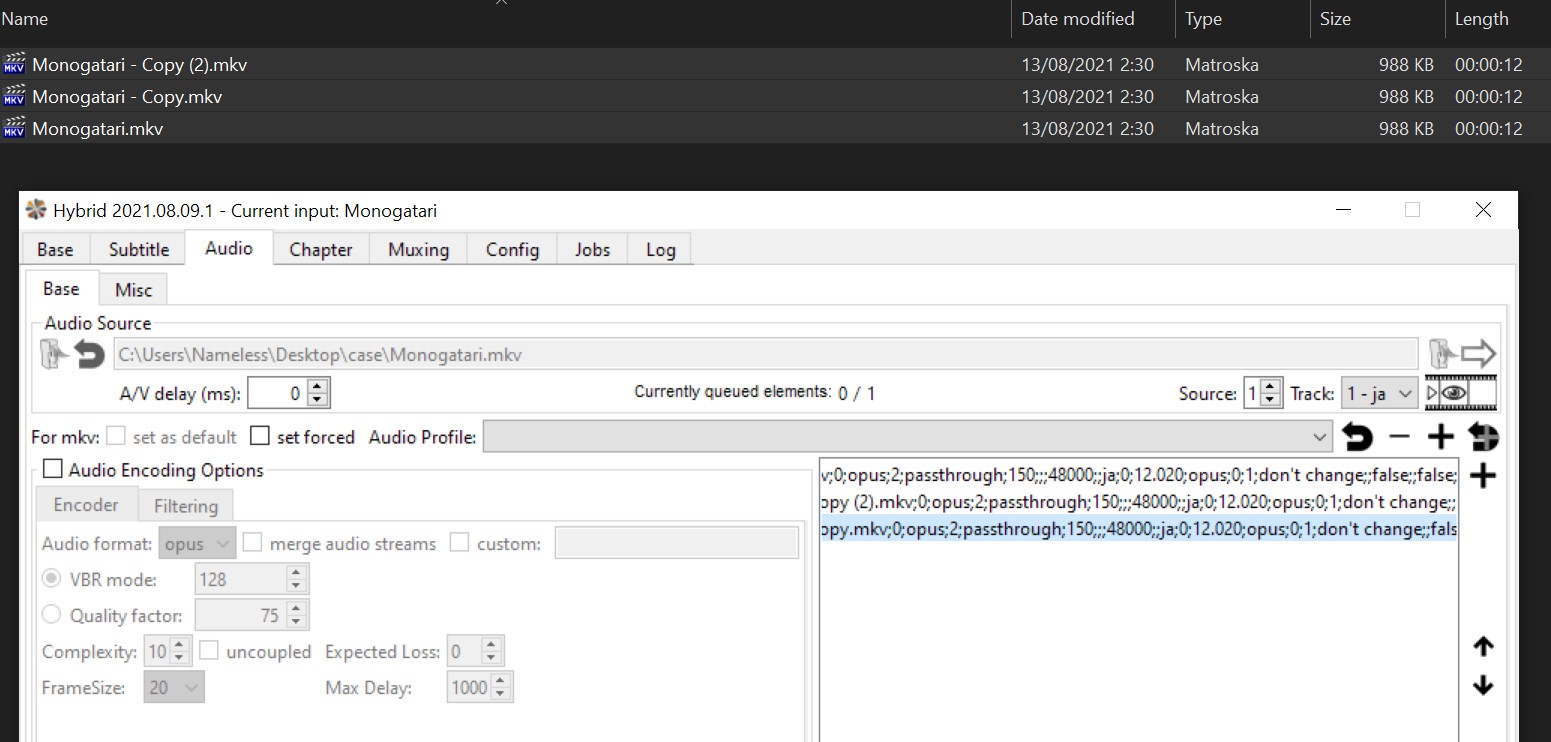Open the Misc sub-tab under Audio

[x=133, y=290]
